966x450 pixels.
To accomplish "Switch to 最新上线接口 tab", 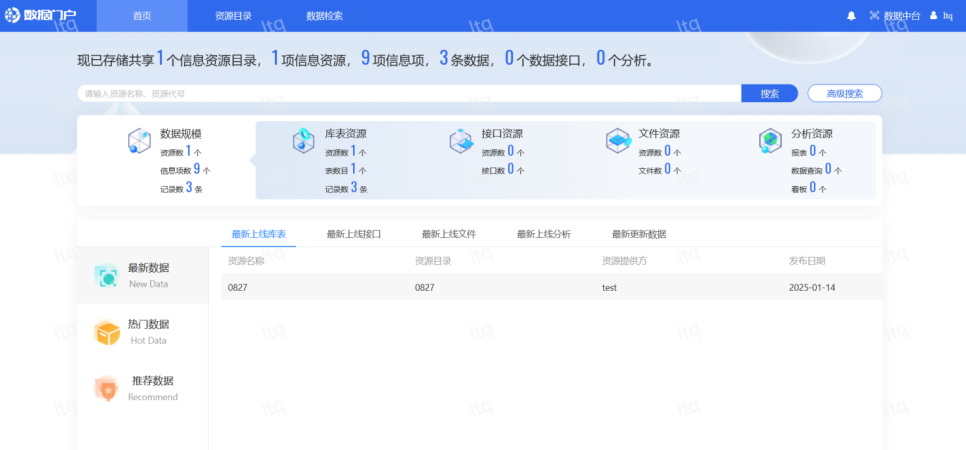I will [x=354, y=234].
